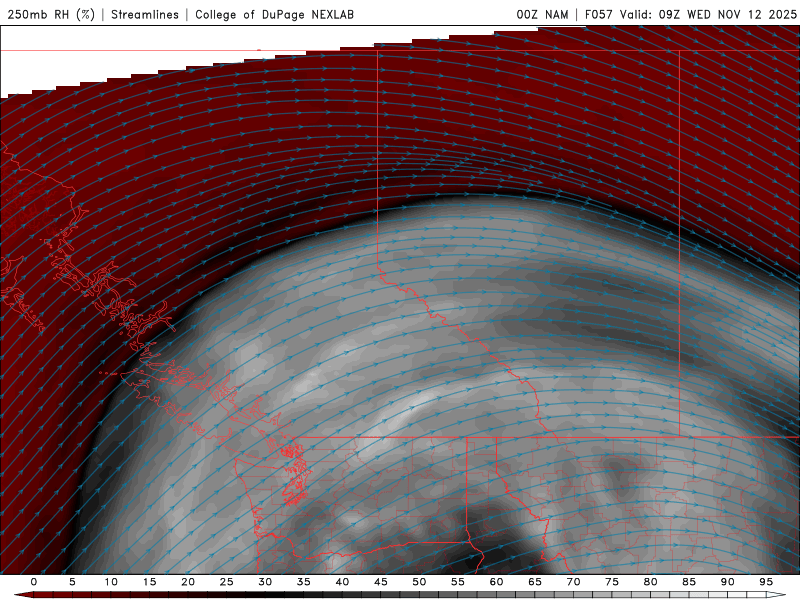Select "Valid: 09Z WED NOV 12 2025" text
The width and height of the screenshot is (800, 600).
tap(708, 14)
